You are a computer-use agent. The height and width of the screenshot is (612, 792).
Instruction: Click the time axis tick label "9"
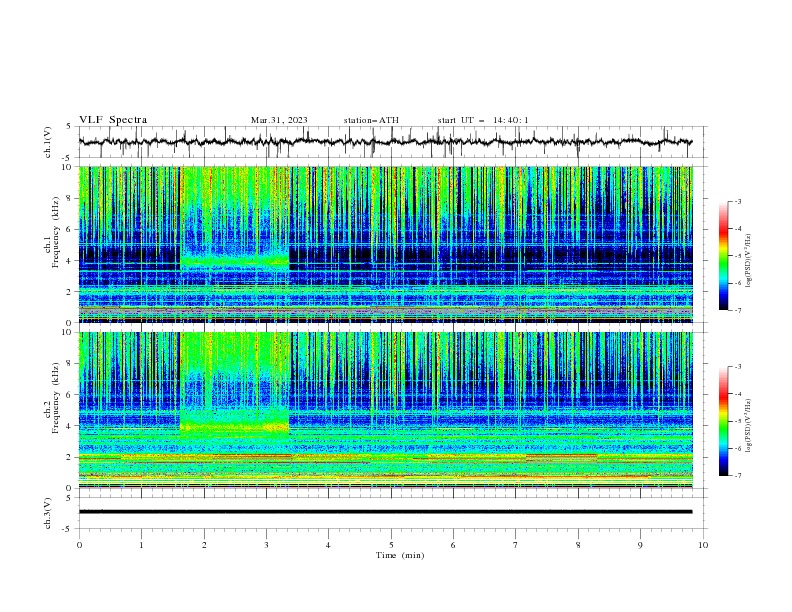tap(640, 545)
